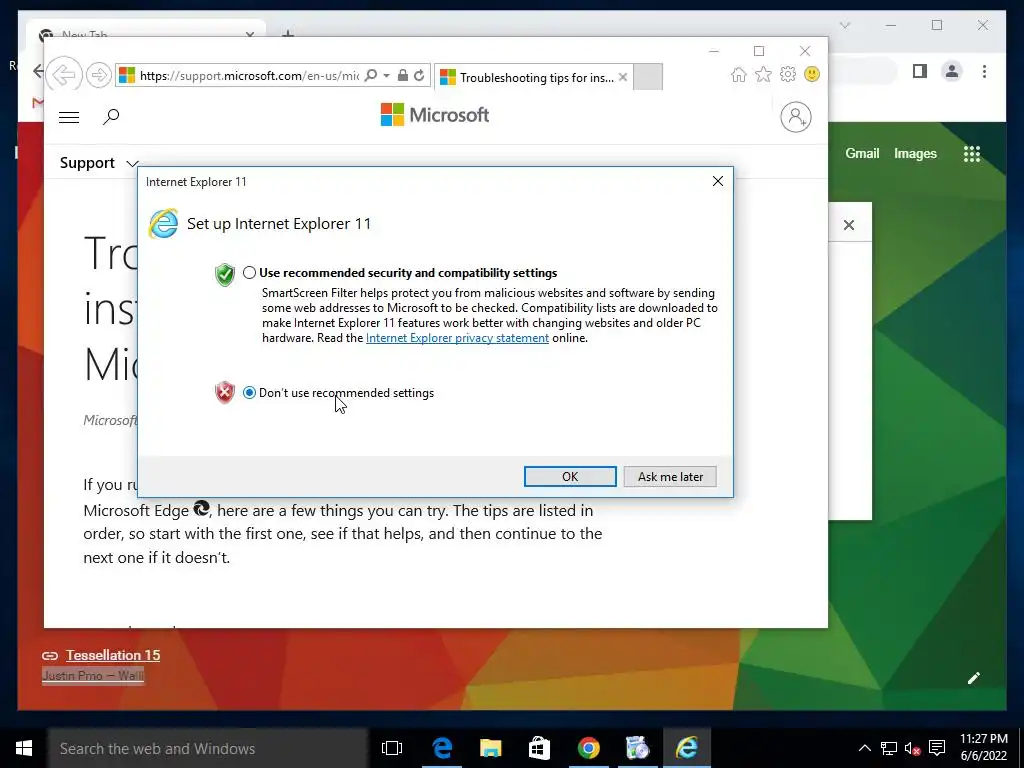The height and width of the screenshot is (768, 1024).
Task: Select 'Use recommended security and compatibility settings' radio
Action: tap(249, 273)
